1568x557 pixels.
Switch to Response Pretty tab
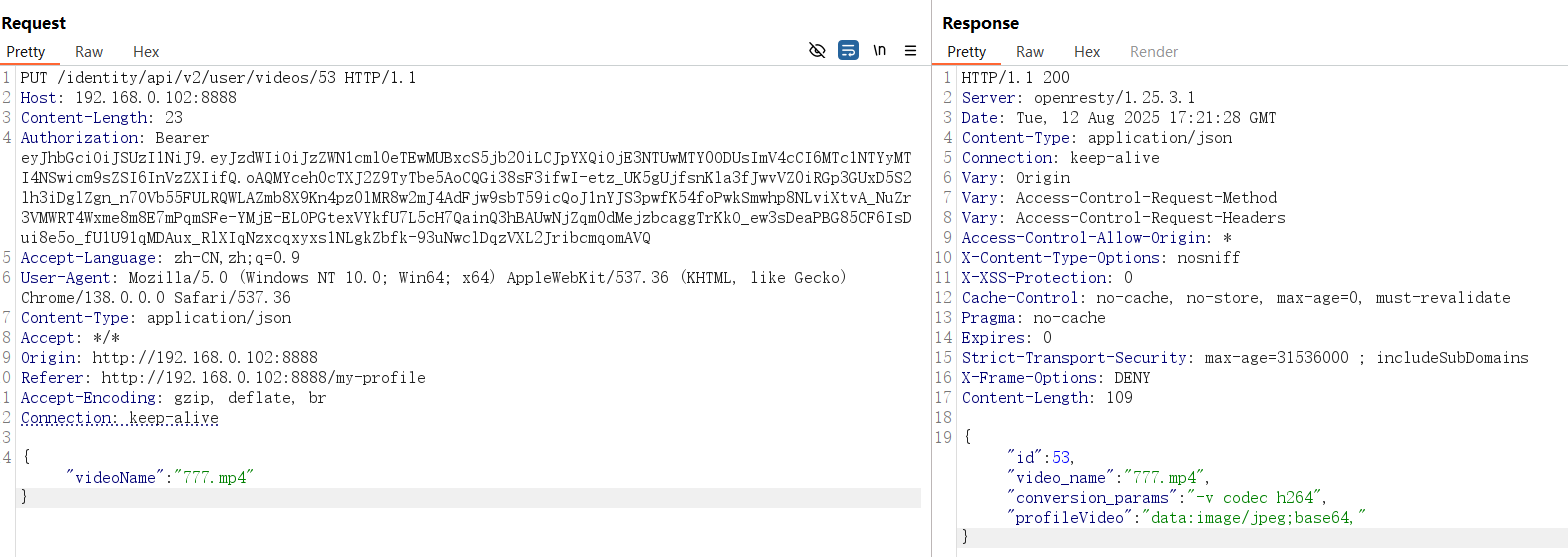(967, 52)
